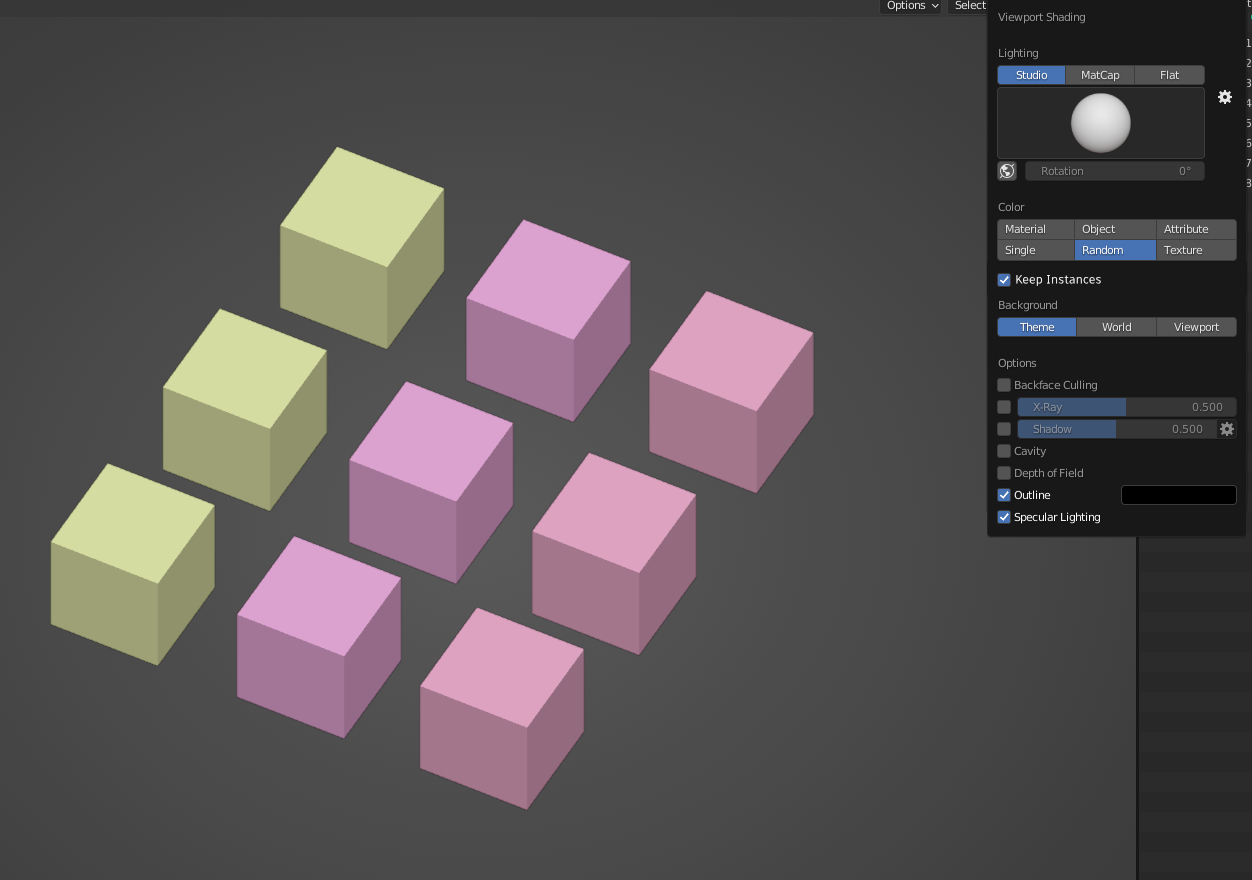Open the Outline color swatch

click(1179, 495)
